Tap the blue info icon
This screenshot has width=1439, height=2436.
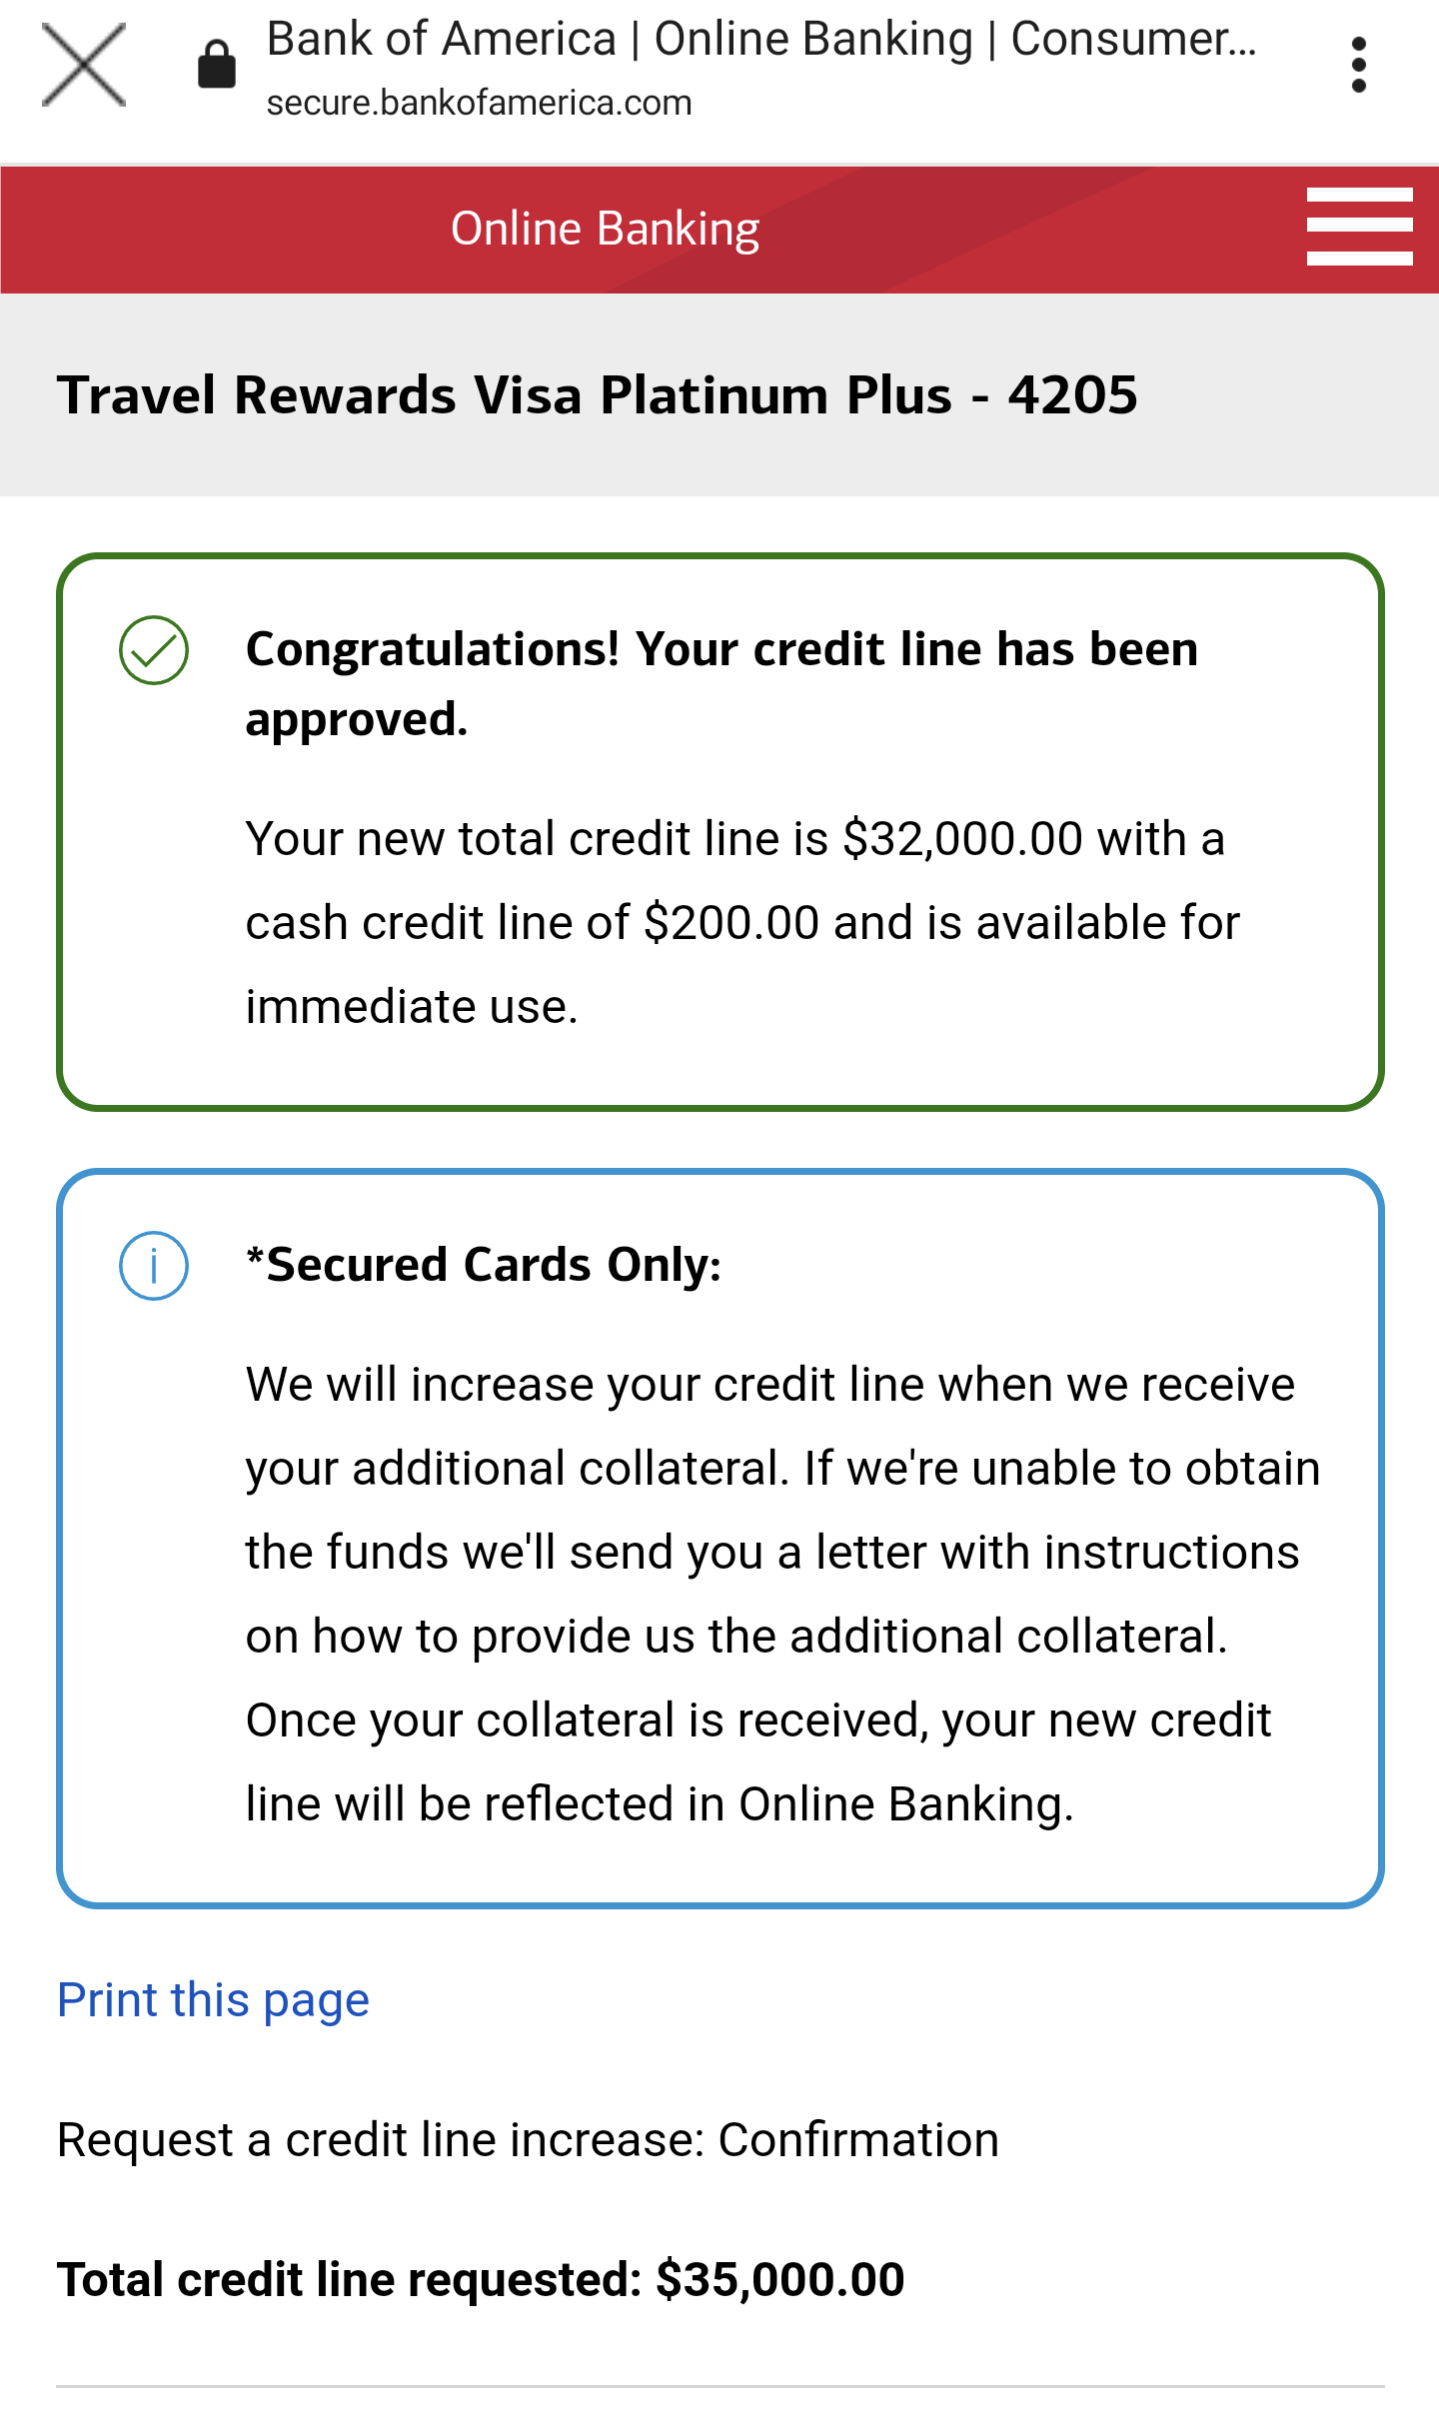pos(154,1265)
